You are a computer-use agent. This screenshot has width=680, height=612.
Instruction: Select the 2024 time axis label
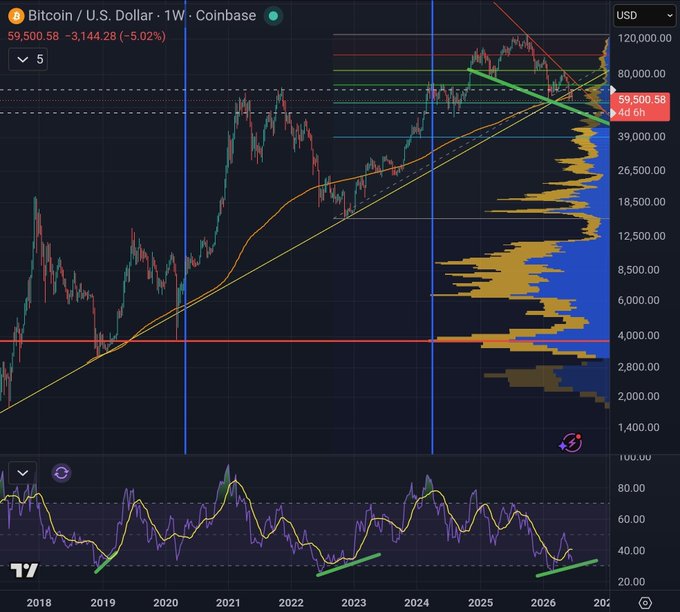pos(416,602)
